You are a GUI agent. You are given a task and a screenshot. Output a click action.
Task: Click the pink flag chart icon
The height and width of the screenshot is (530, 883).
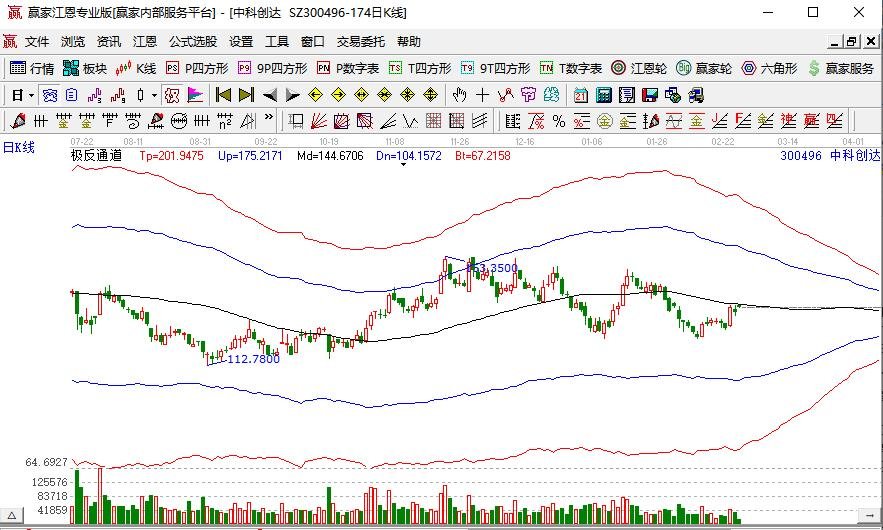pyautogui.click(x=195, y=95)
